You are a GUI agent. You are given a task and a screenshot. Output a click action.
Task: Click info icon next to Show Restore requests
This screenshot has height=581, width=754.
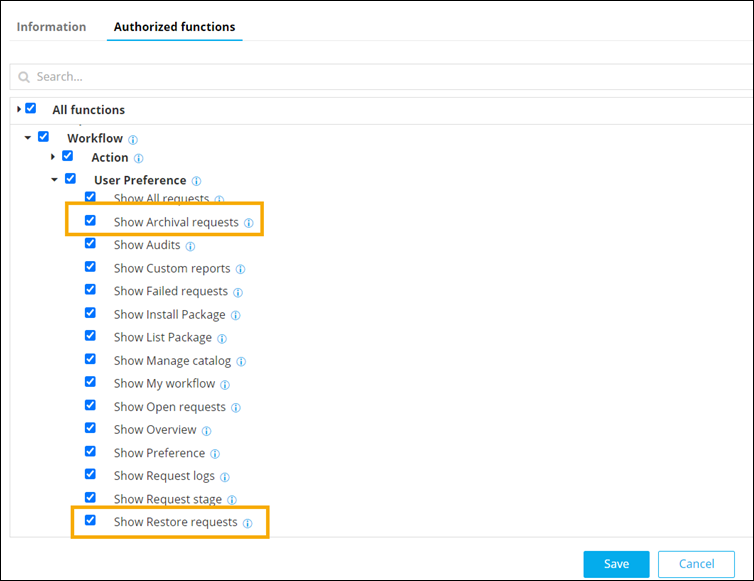point(247,523)
